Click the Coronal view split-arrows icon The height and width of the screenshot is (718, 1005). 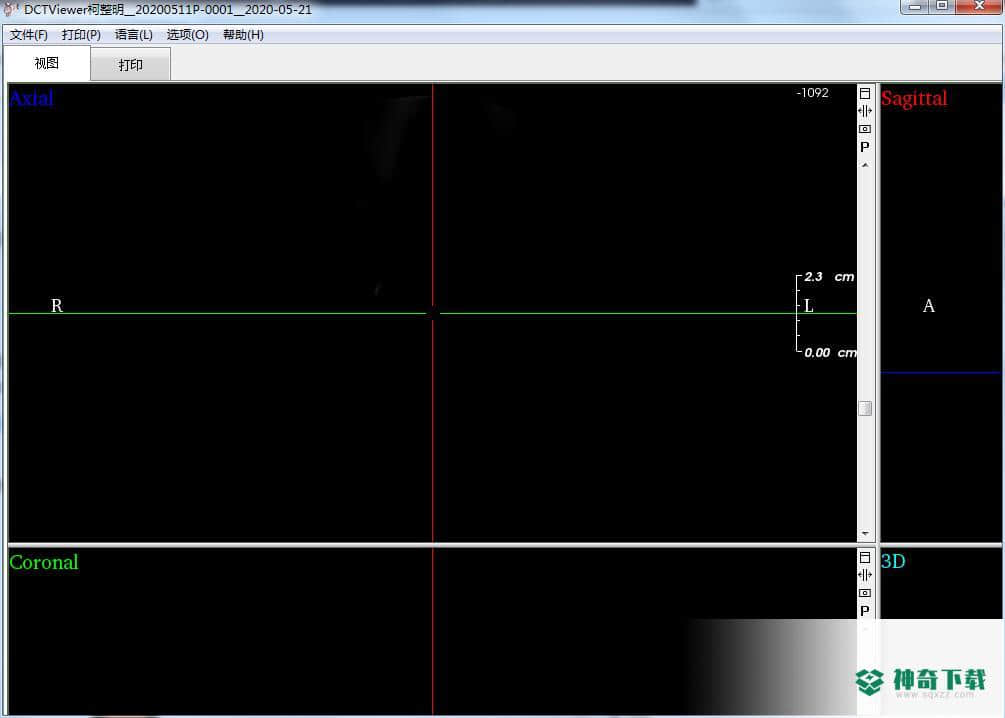pos(865,575)
